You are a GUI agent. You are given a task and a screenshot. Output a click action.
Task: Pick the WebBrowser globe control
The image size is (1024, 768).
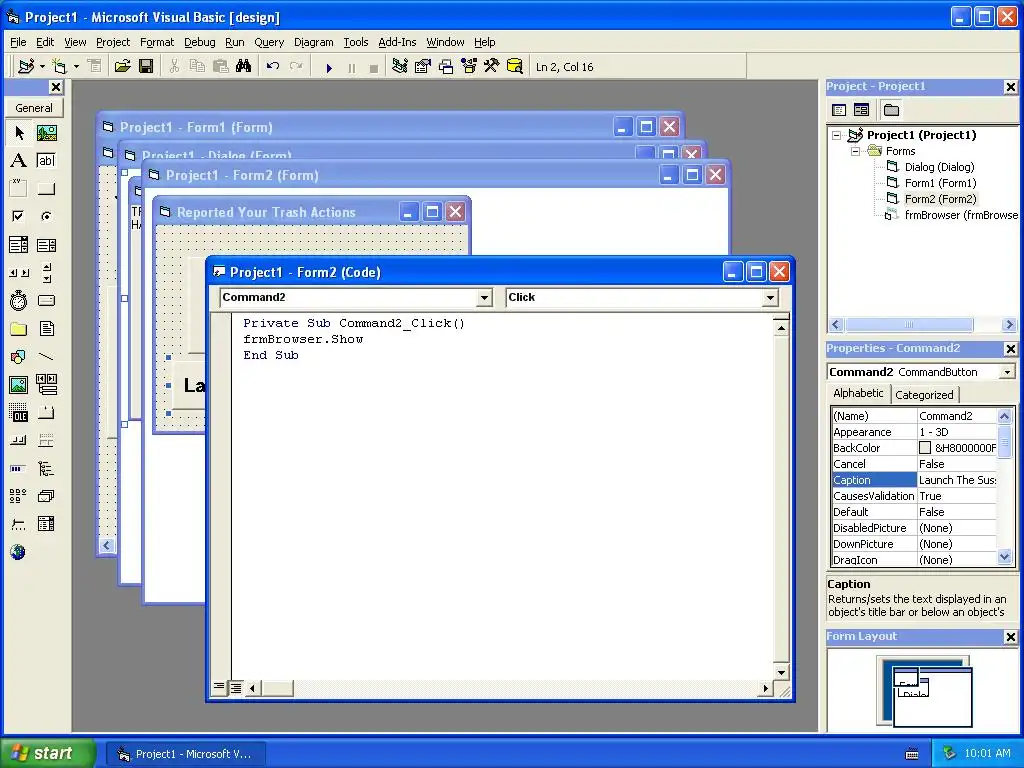[x=18, y=552]
